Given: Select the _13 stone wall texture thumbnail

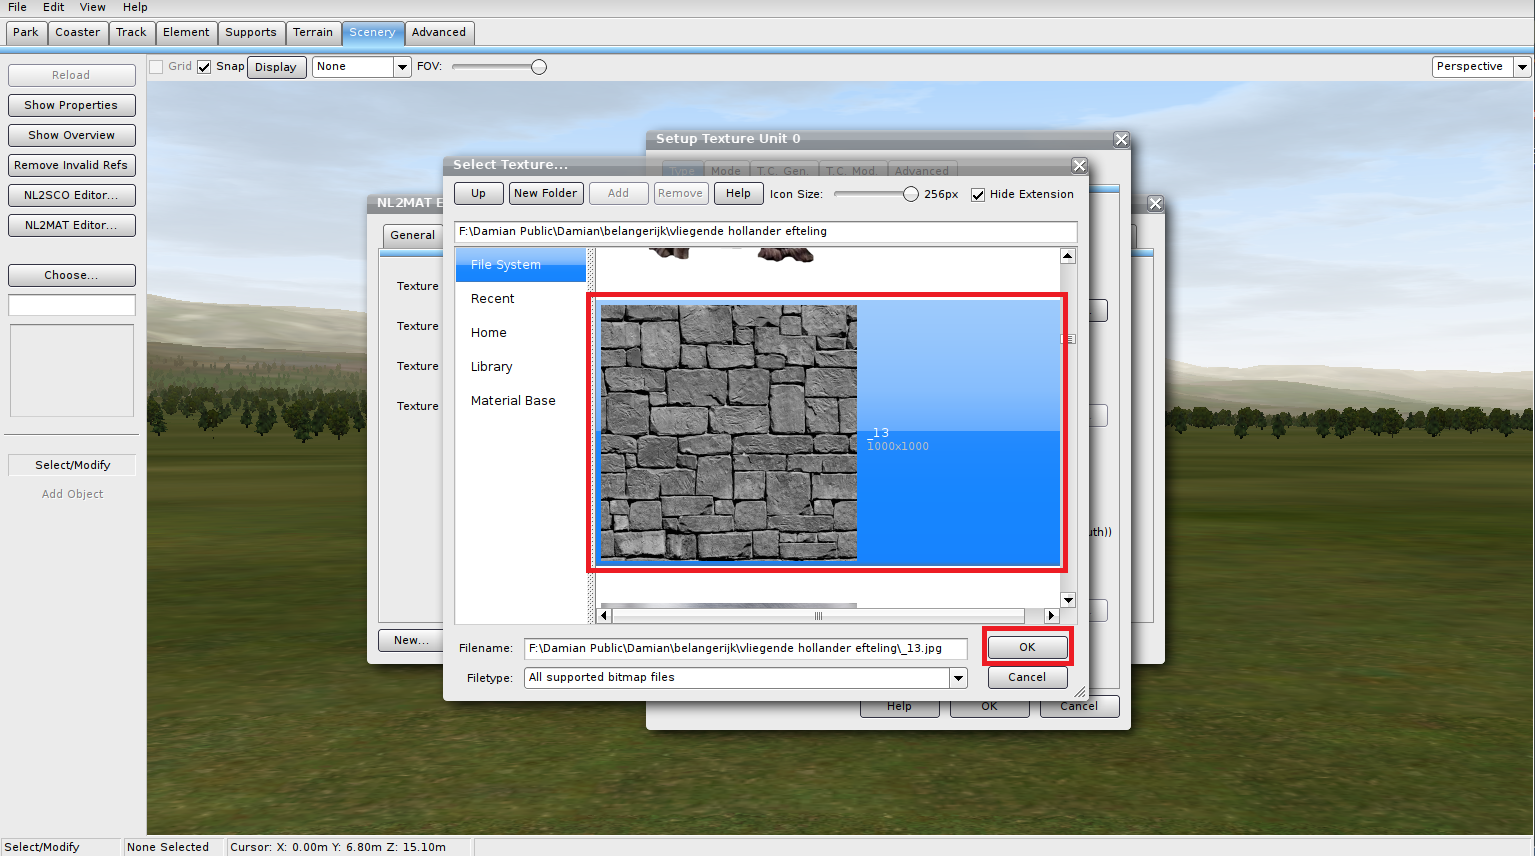Looking at the screenshot, I should click(x=729, y=432).
